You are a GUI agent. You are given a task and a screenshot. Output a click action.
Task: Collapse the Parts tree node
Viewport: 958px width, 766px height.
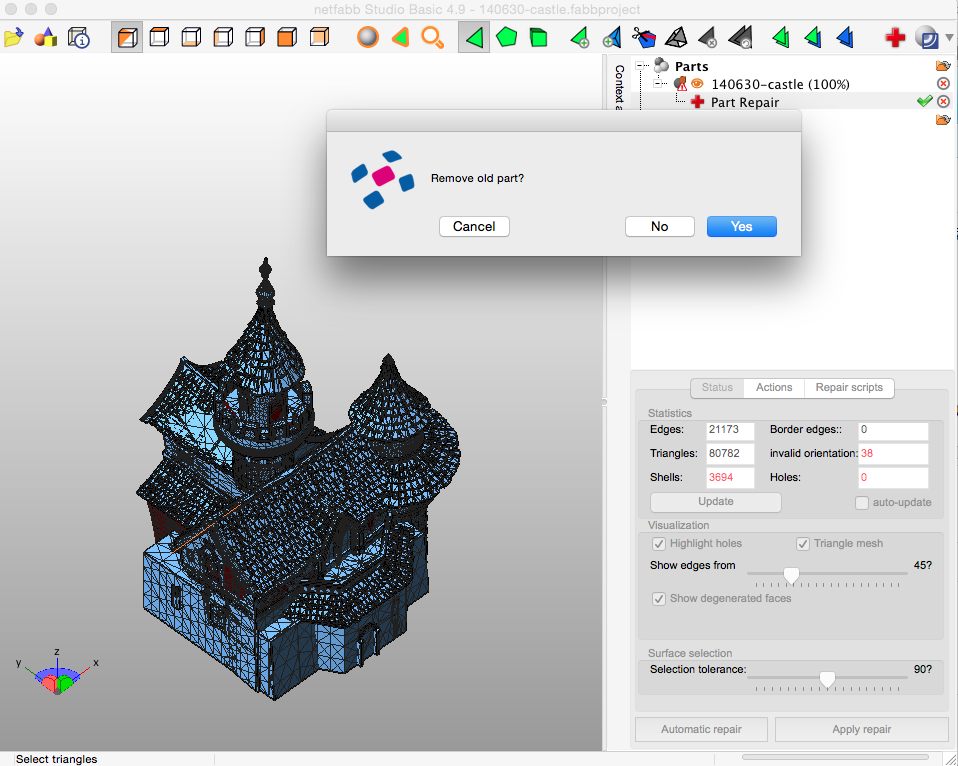638,65
